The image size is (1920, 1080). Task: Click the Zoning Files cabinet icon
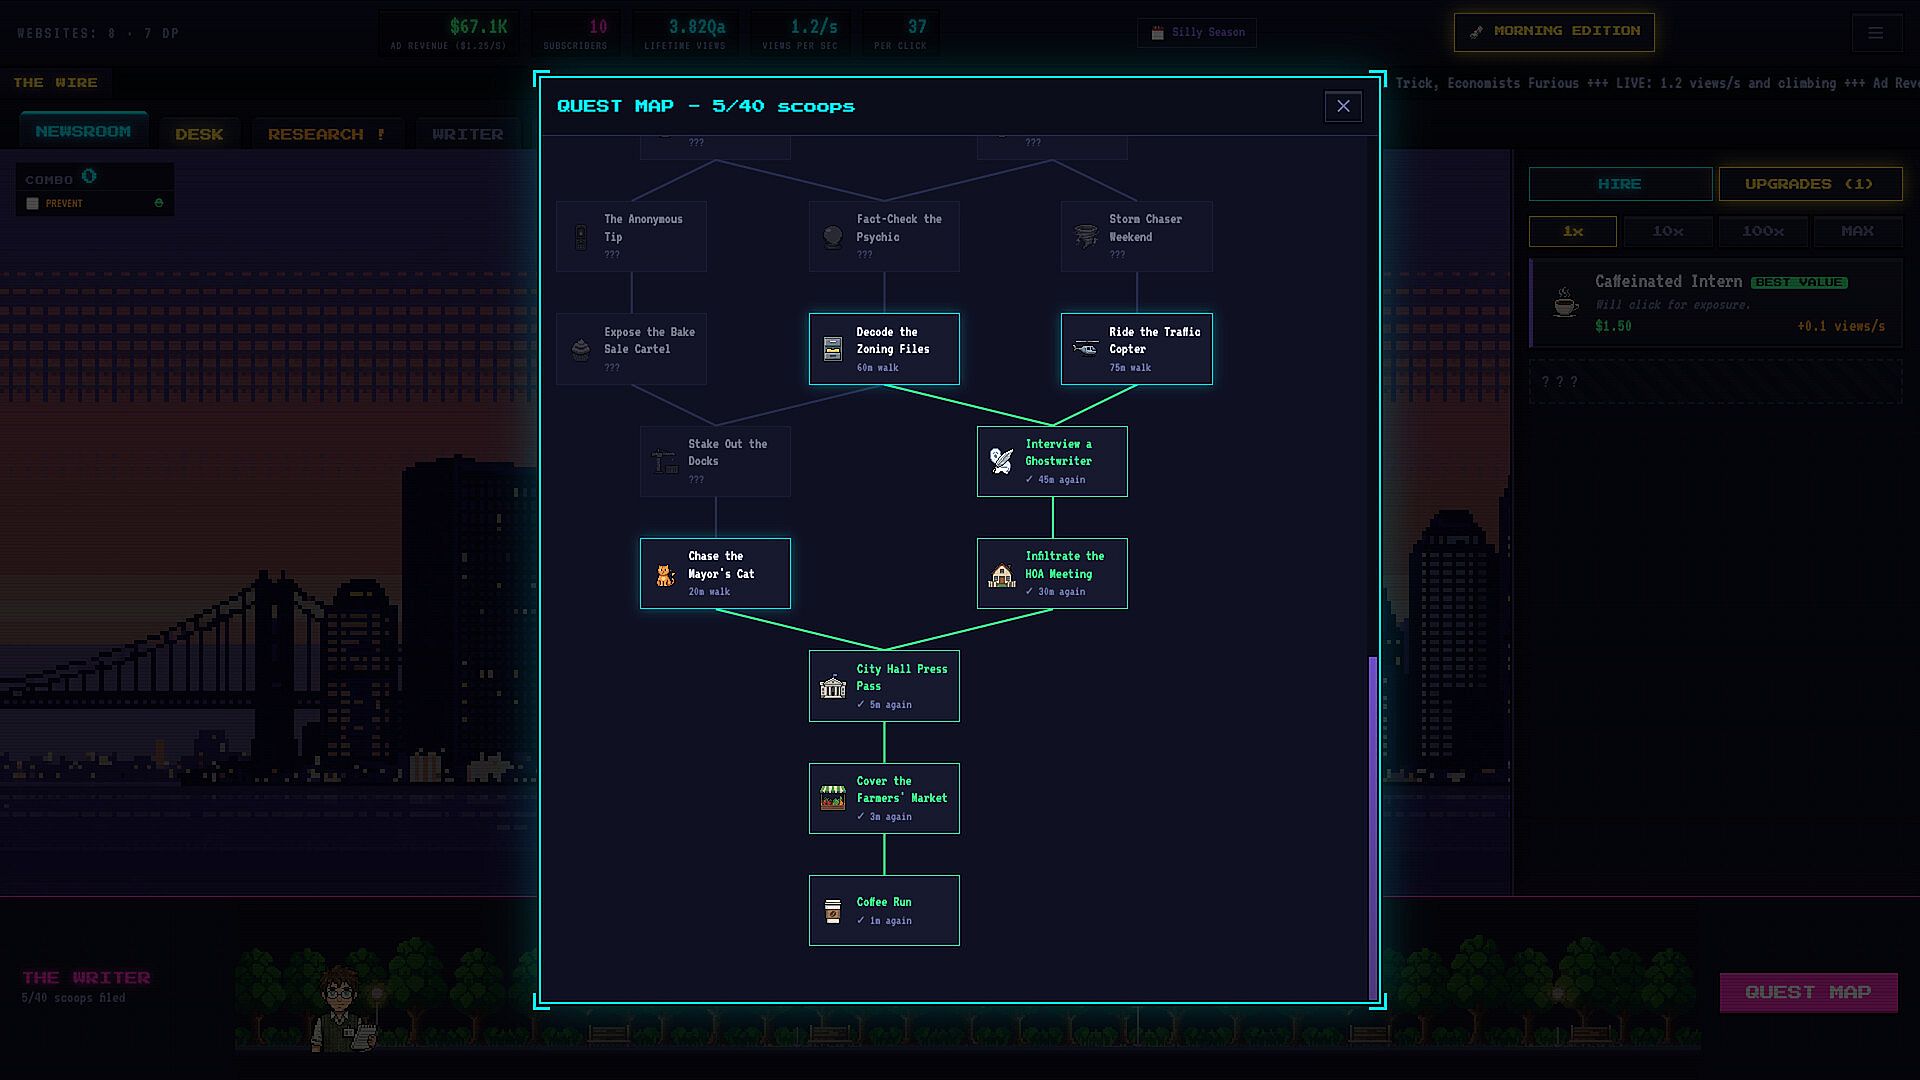tap(832, 349)
